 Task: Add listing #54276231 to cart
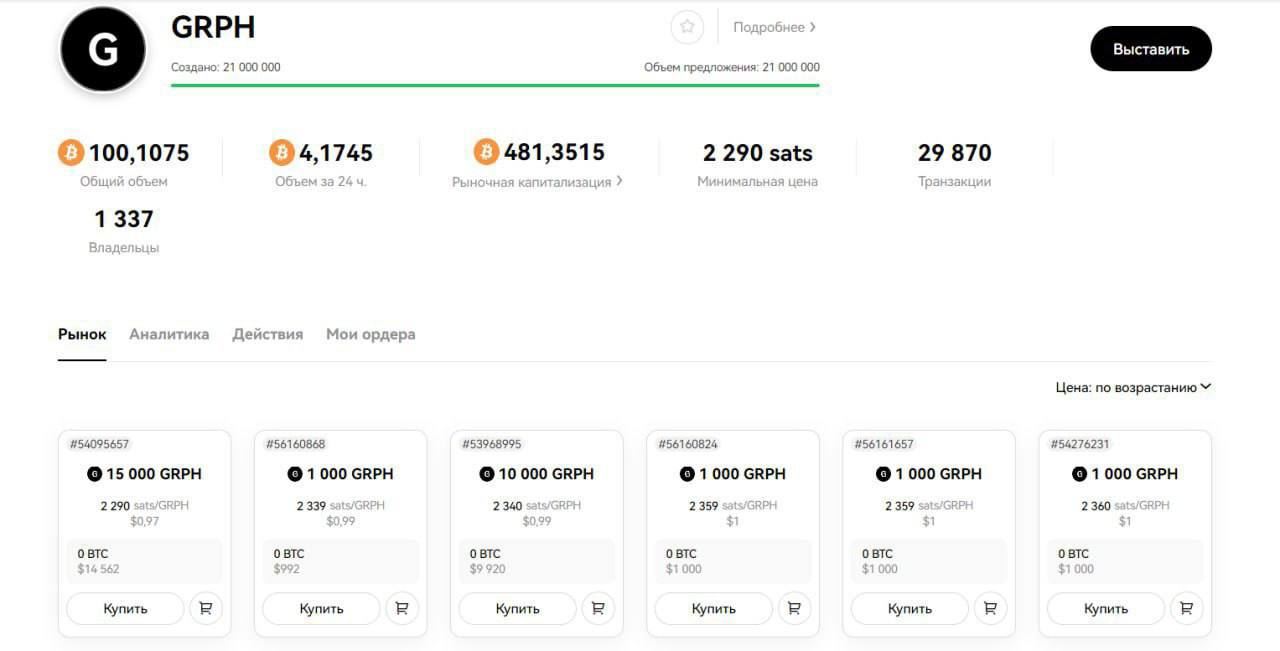[x=1186, y=608]
